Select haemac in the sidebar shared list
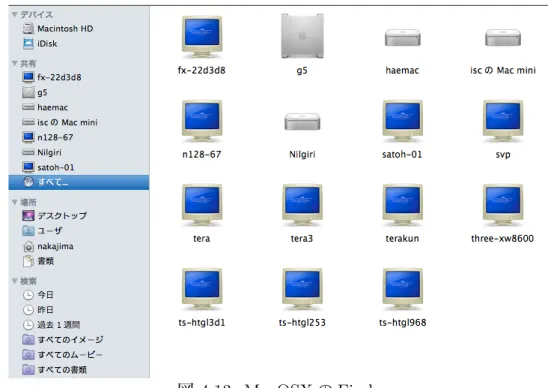The width and height of the screenshot is (548, 388). tap(79, 107)
